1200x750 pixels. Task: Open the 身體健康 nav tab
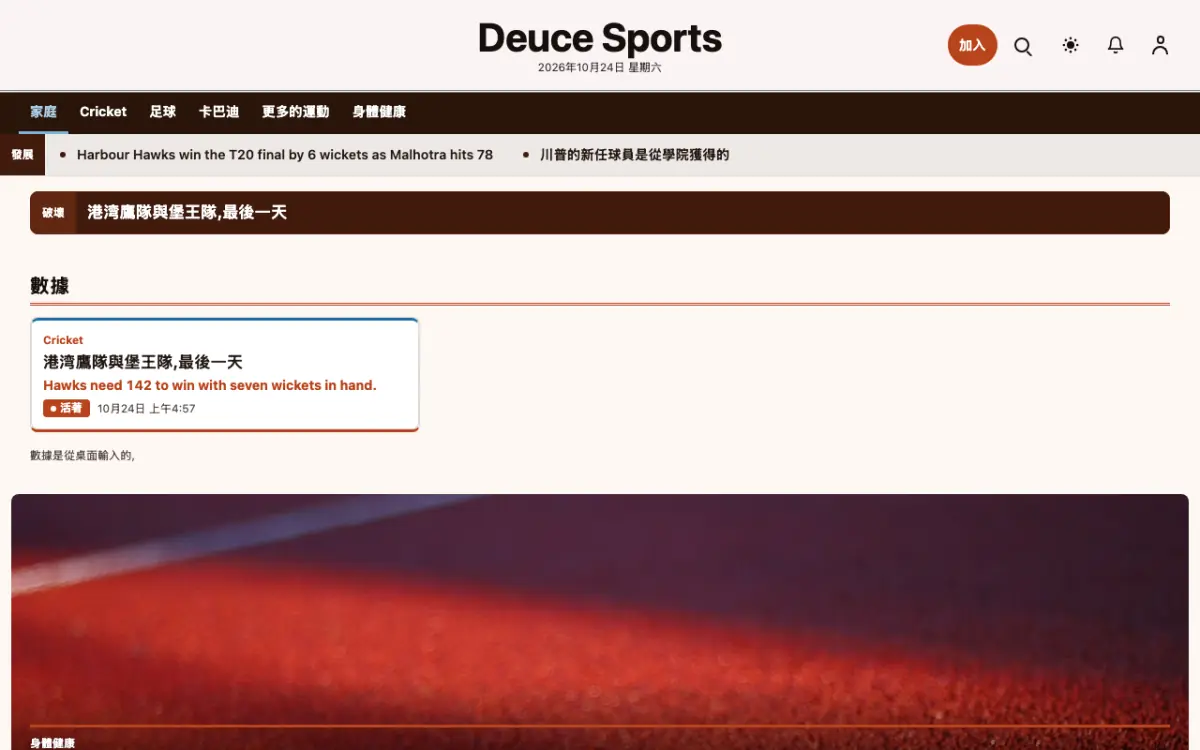pyautogui.click(x=379, y=112)
